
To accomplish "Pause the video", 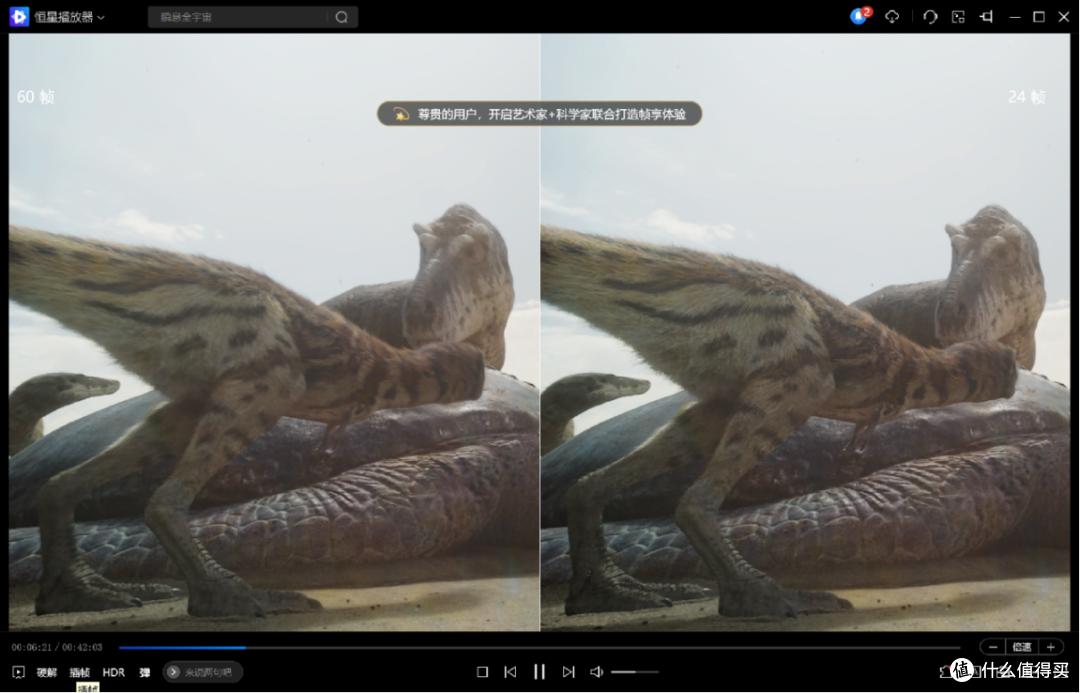I will pyautogui.click(x=539, y=672).
